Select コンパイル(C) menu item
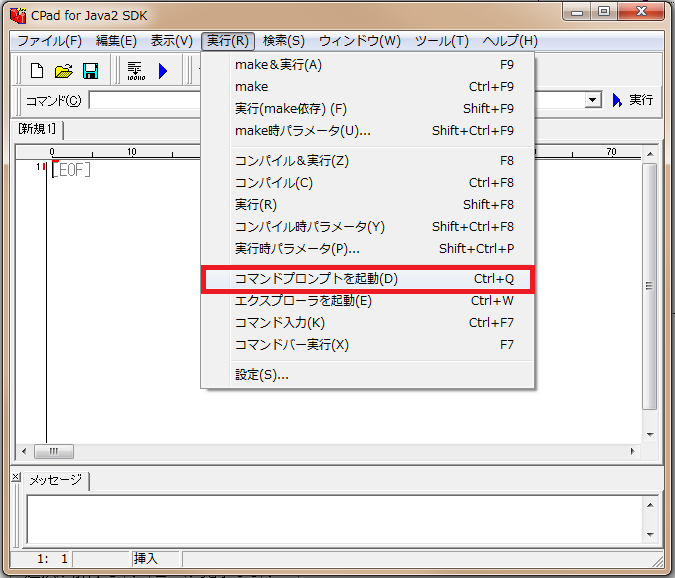This screenshot has height=578, width=675. [x=368, y=183]
